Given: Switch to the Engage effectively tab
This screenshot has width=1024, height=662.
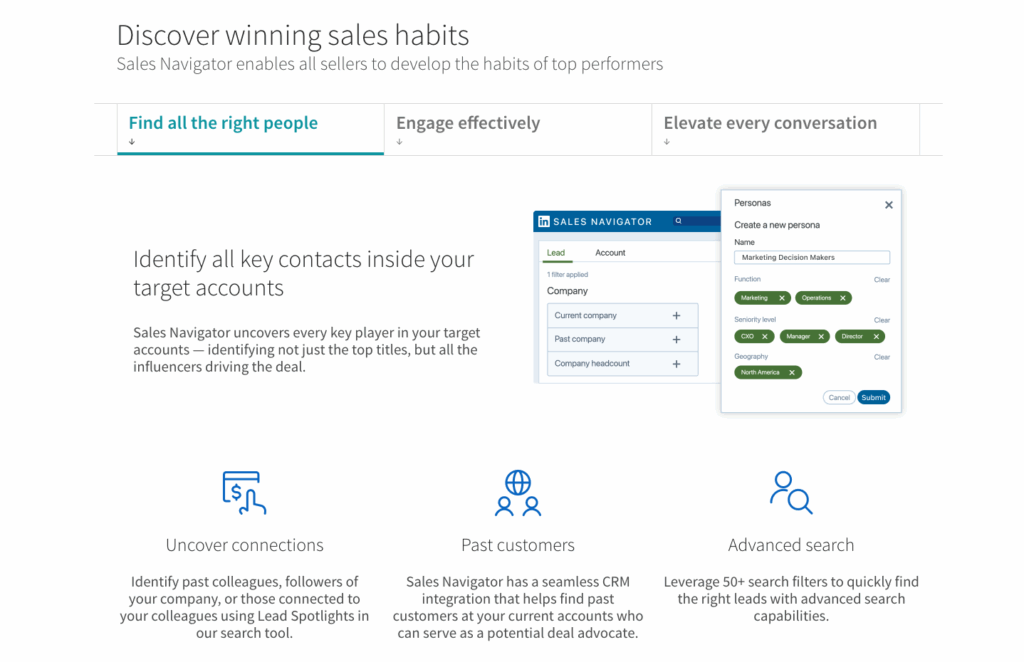Looking at the screenshot, I should [468, 123].
